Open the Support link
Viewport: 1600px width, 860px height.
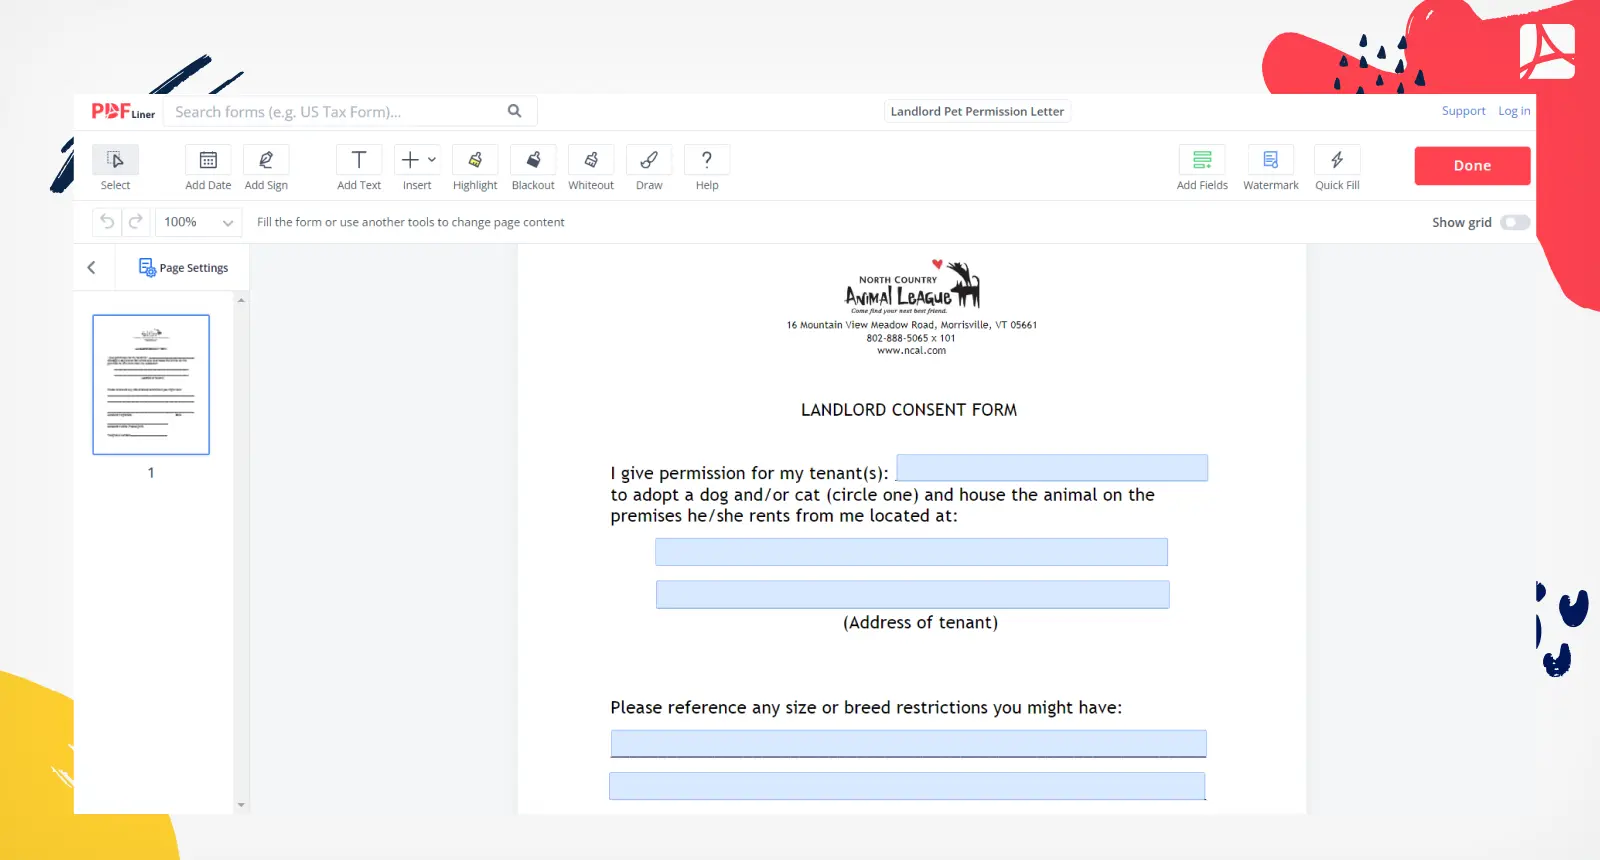click(1463, 111)
